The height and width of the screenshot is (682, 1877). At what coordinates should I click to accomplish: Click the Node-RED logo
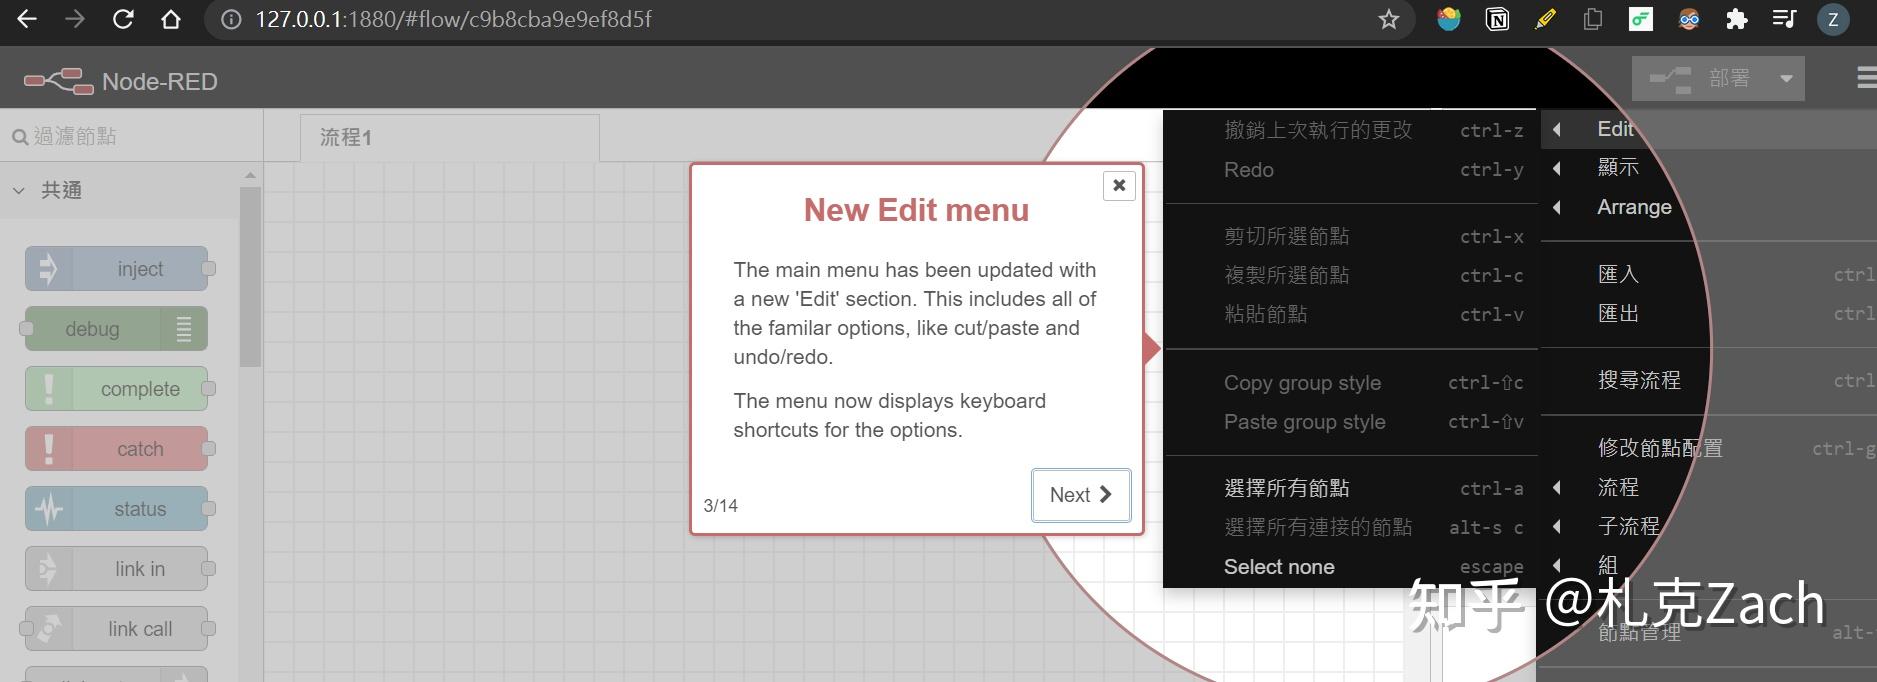(58, 81)
